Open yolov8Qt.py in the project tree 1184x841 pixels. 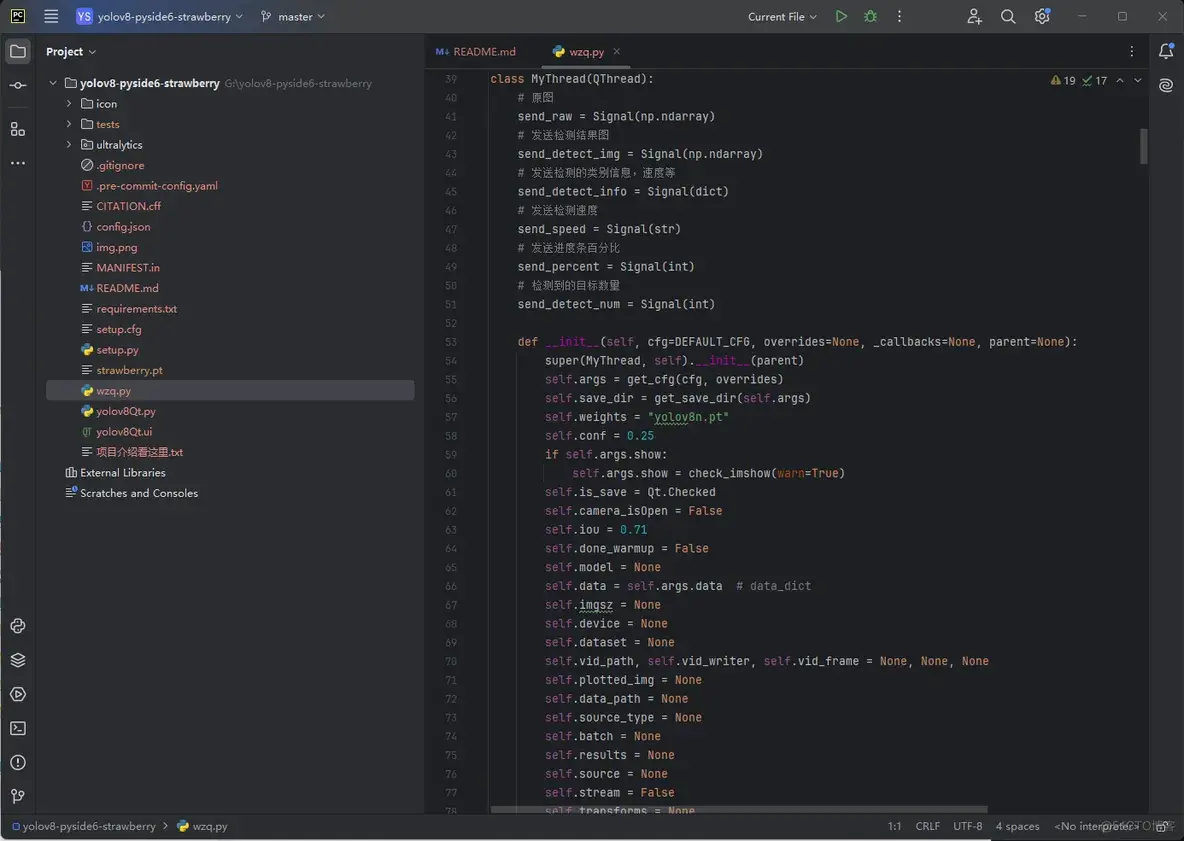pyautogui.click(x=126, y=411)
